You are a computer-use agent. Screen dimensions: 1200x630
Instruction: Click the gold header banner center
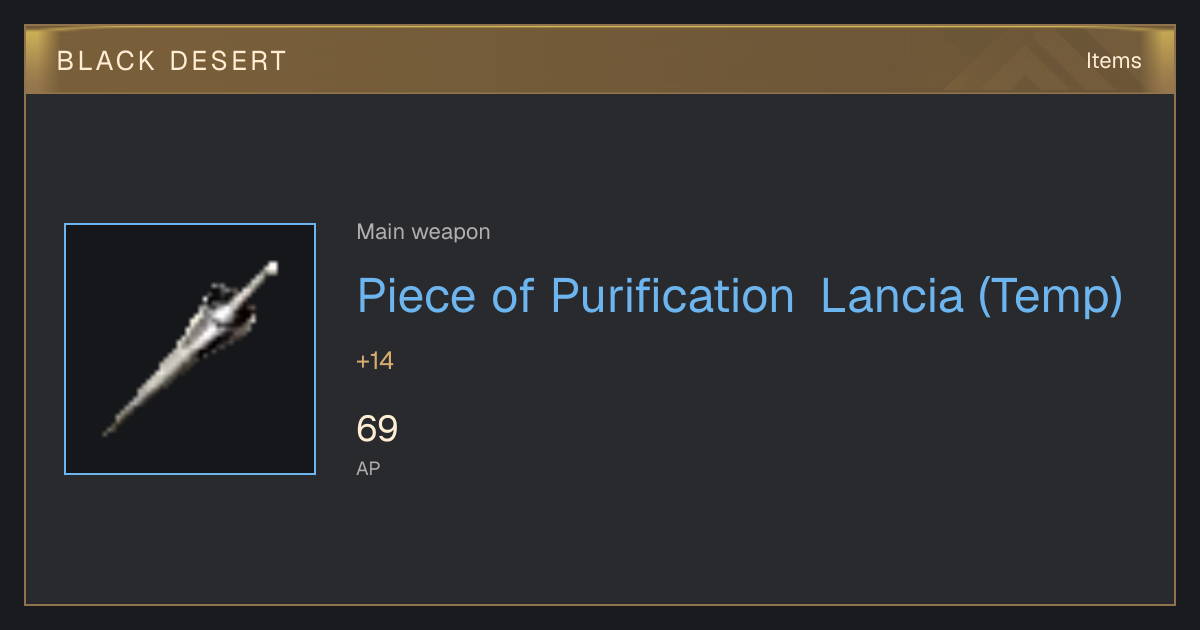[600, 60]
